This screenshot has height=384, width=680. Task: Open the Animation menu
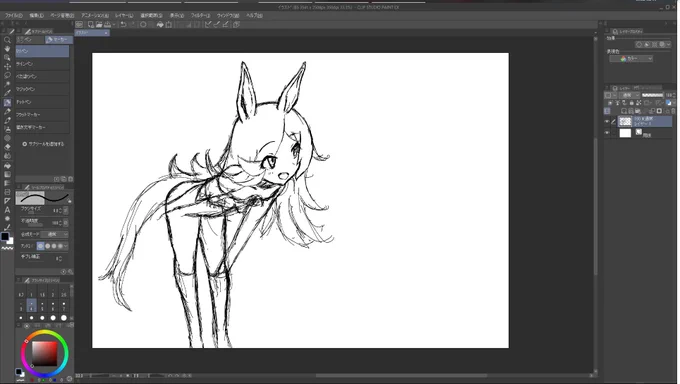(95, 15)
